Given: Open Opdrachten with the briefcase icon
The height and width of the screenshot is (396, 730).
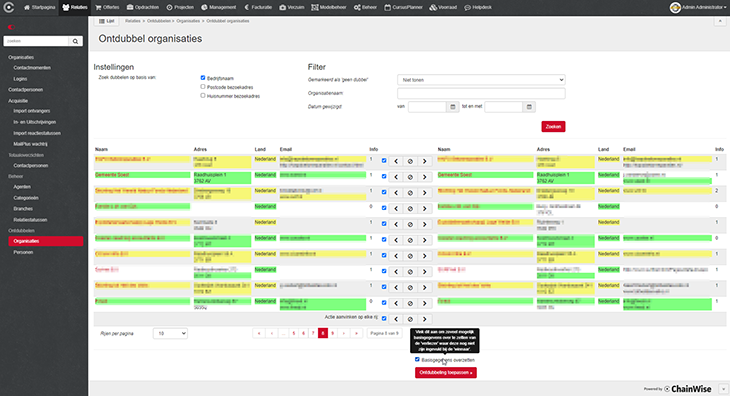Looking at the screenshot, I should click(x=130, y=7).
